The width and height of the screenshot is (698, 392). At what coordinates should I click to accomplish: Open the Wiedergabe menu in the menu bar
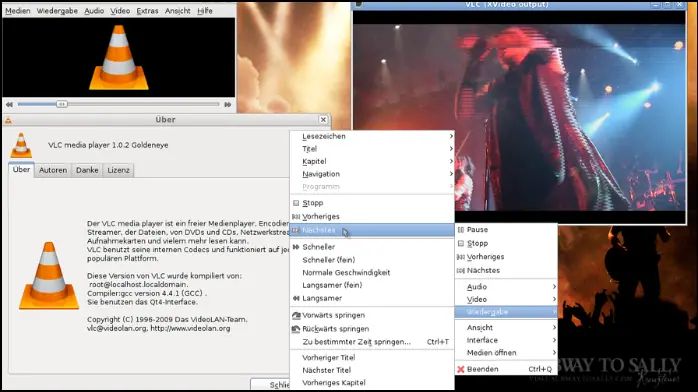[x=57, y=11]
